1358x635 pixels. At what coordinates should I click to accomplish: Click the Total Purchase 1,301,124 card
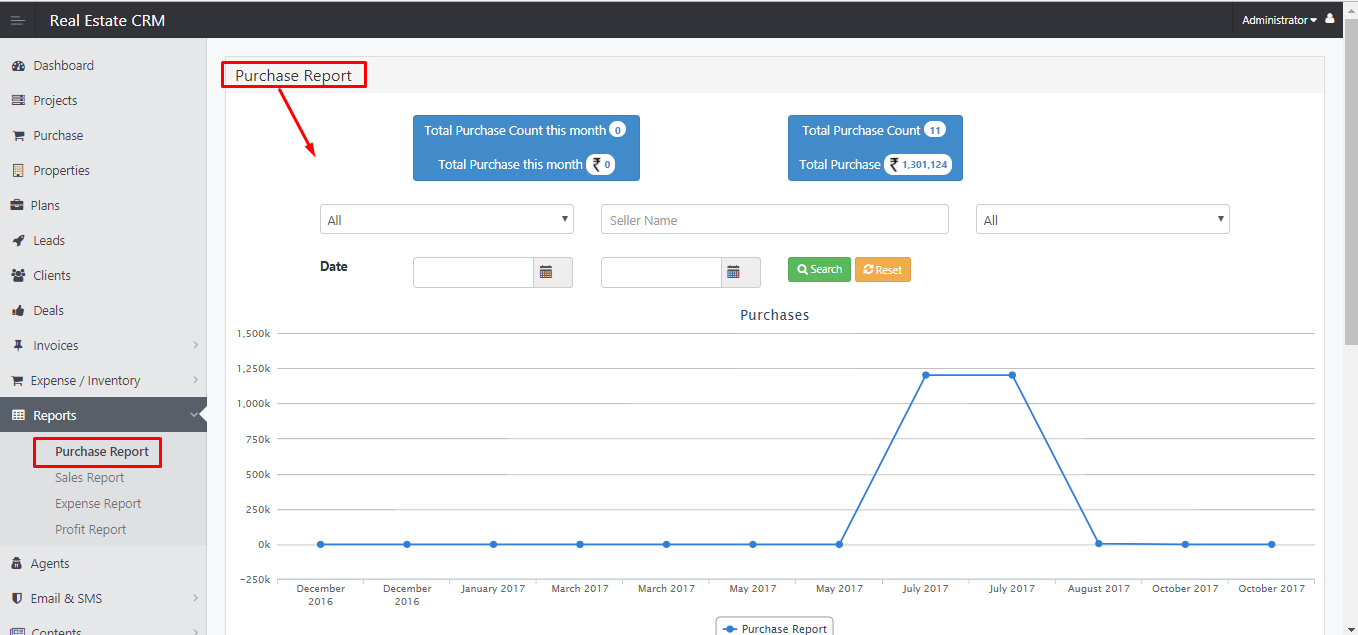pyautogui.click(x=875, y=148)
